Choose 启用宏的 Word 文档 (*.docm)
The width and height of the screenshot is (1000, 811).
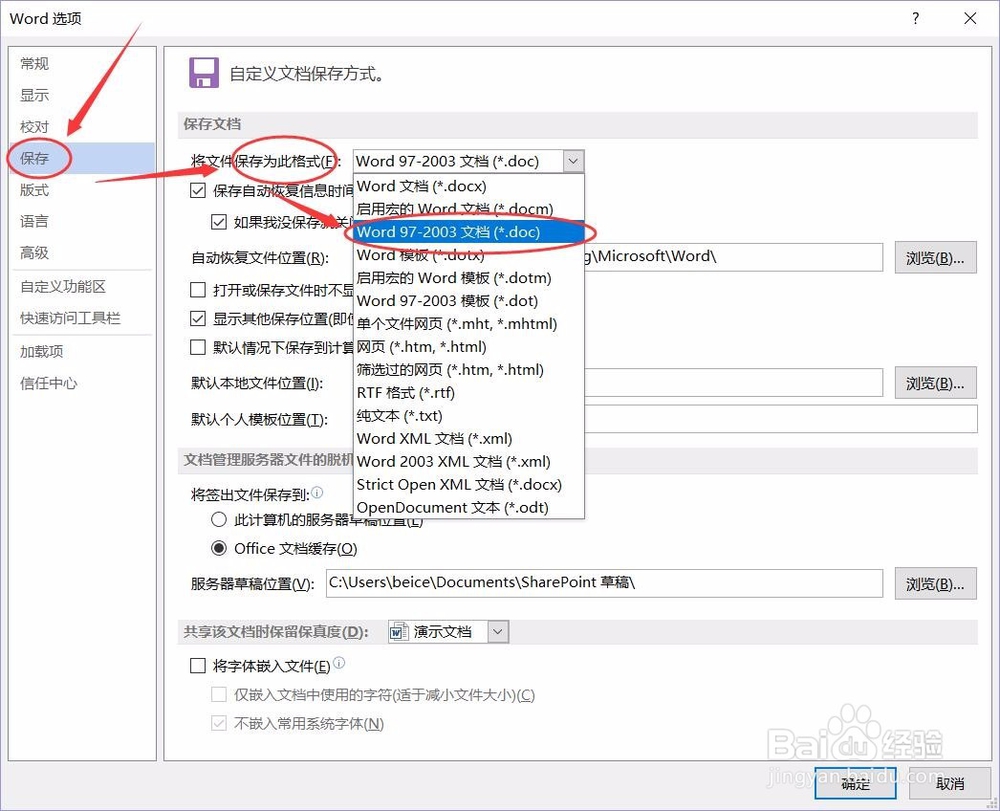coord(469,209)
